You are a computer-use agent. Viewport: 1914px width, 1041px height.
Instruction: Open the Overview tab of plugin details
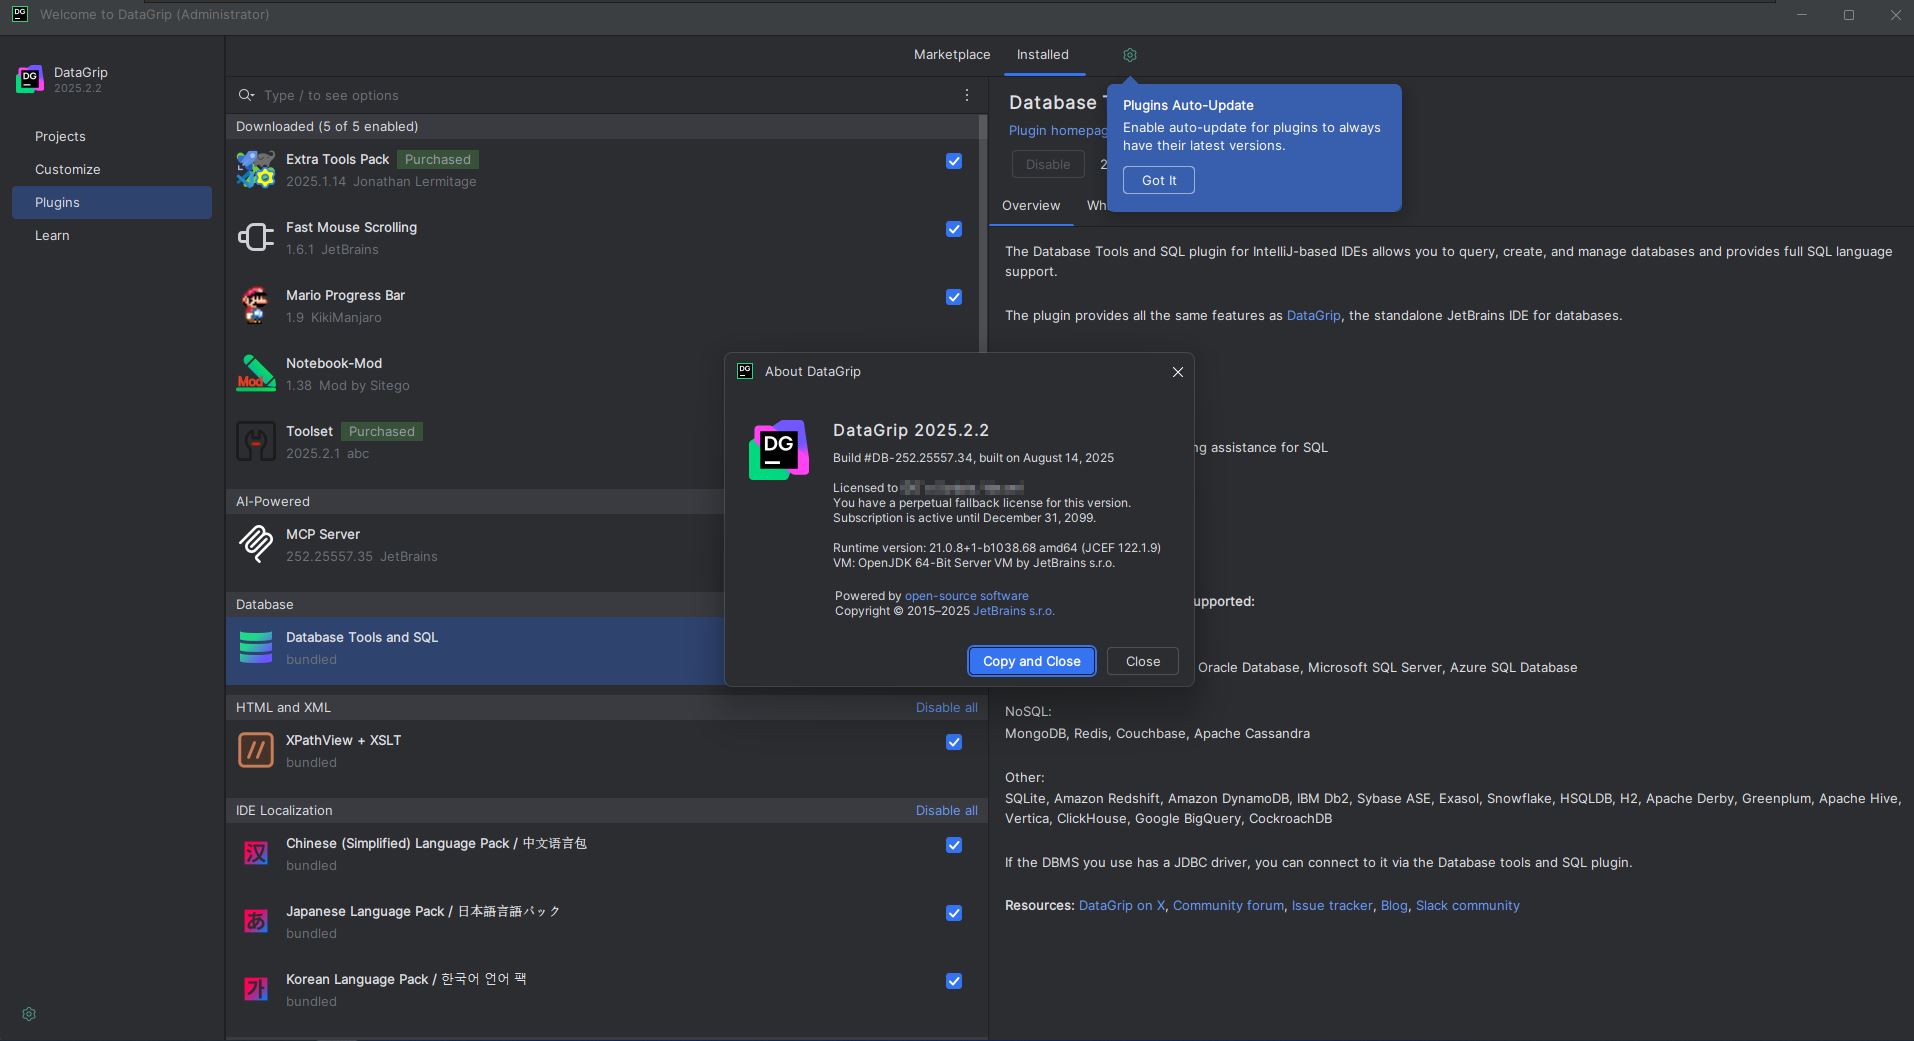click(x=1031, y=205)
